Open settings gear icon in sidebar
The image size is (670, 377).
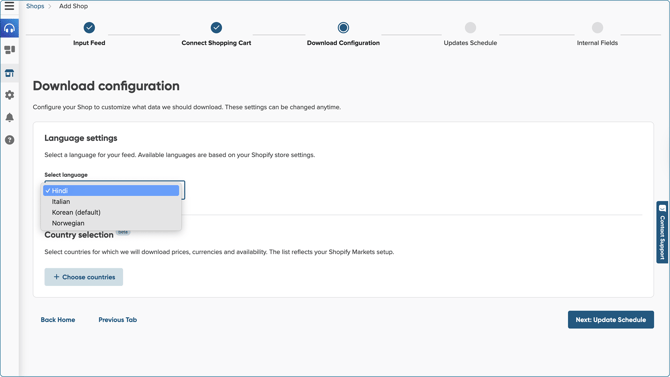pos(9,95)
